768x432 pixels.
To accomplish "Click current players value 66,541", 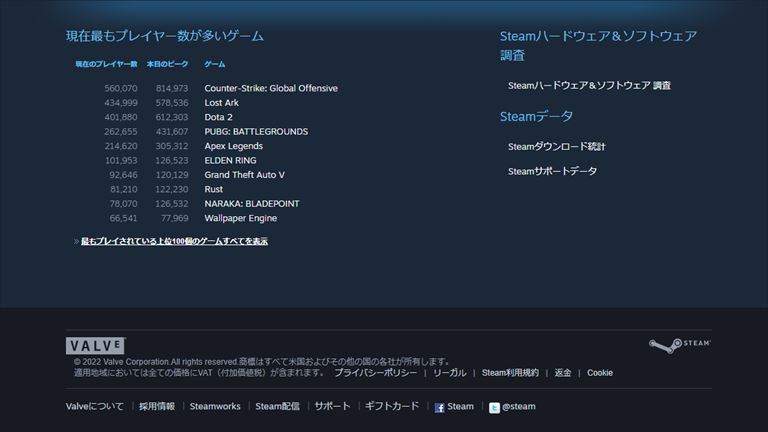I will pos(123,218).
